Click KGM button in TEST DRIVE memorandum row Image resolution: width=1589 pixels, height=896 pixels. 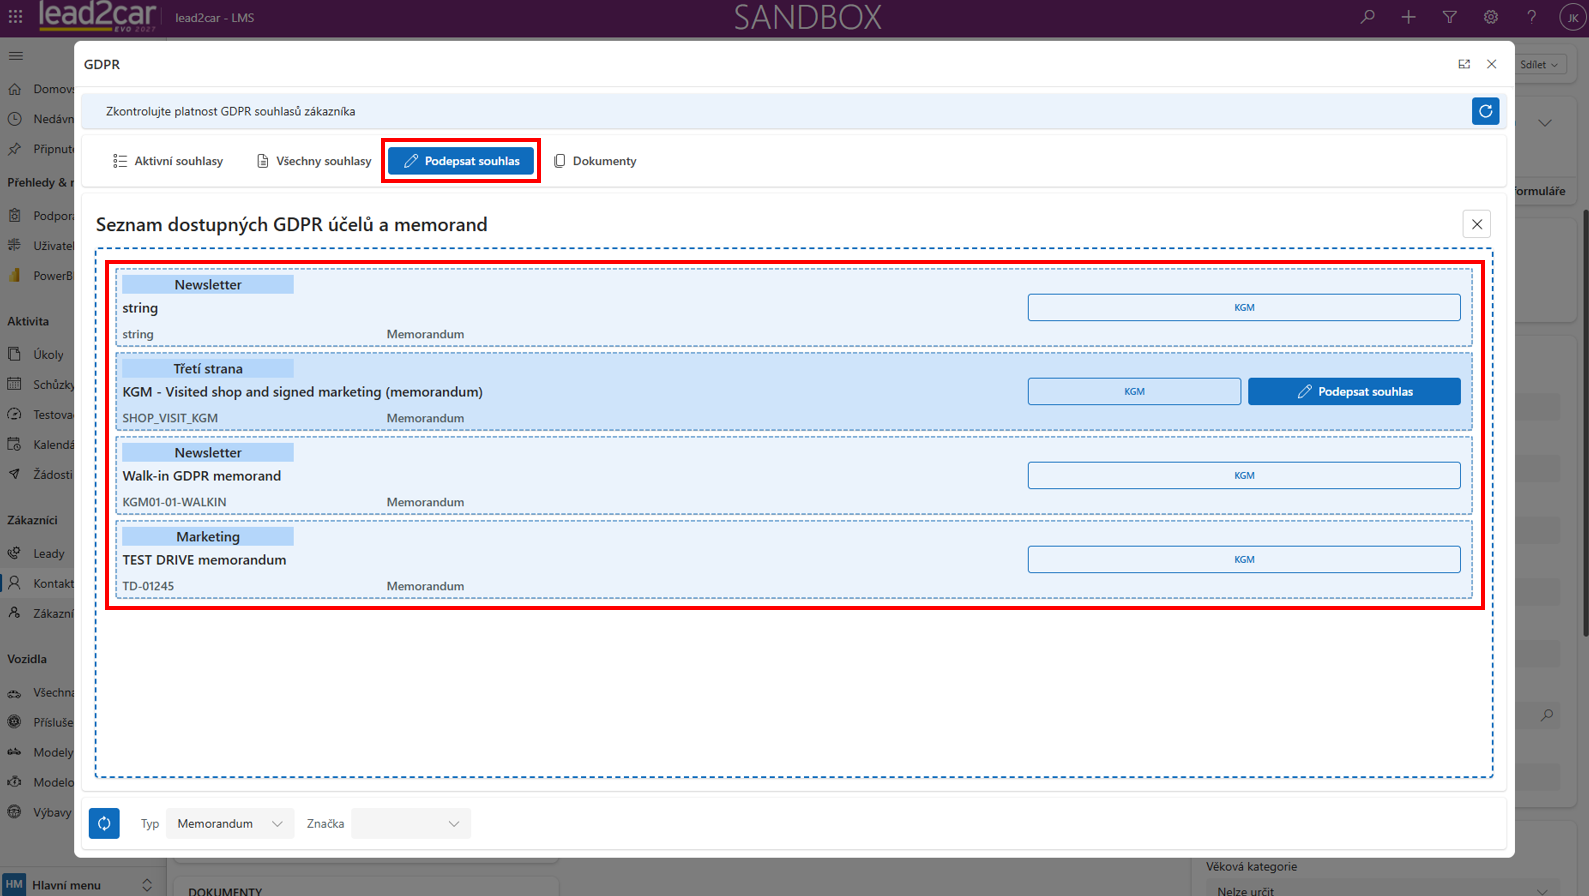1244,559
